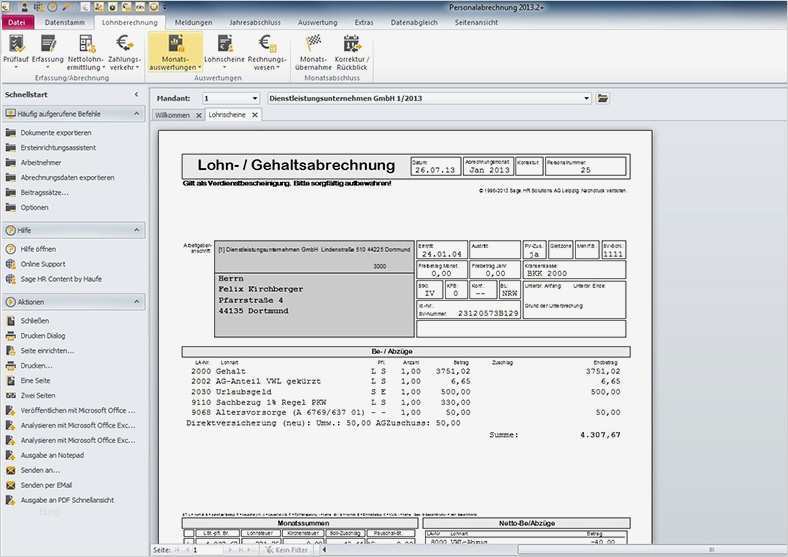The image size is (788, 557).
Task: Switch to the Meldungen ribbon tab
Action: [193, 22]
